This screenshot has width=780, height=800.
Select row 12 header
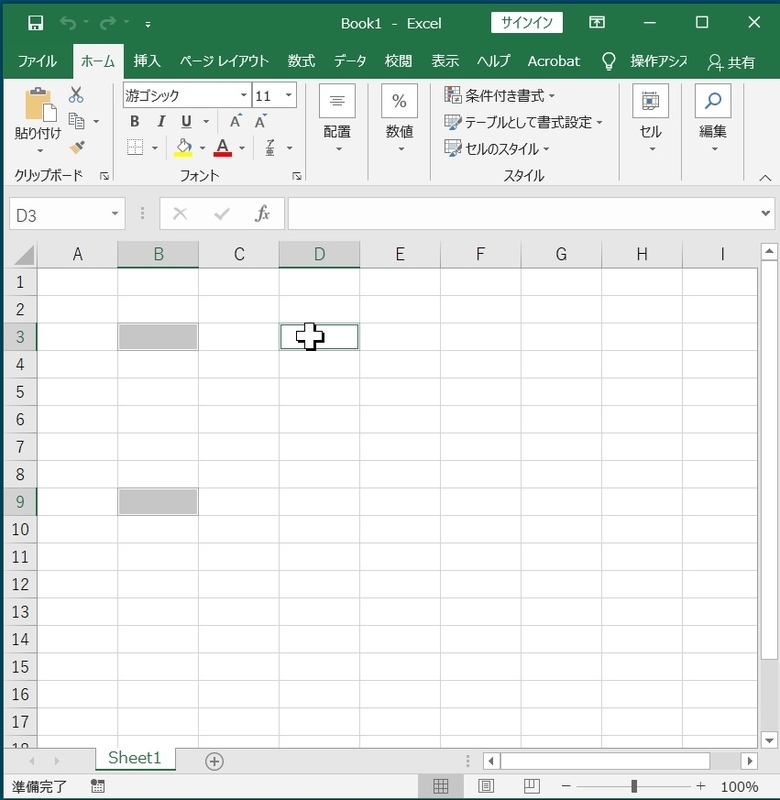coord(20,584)
